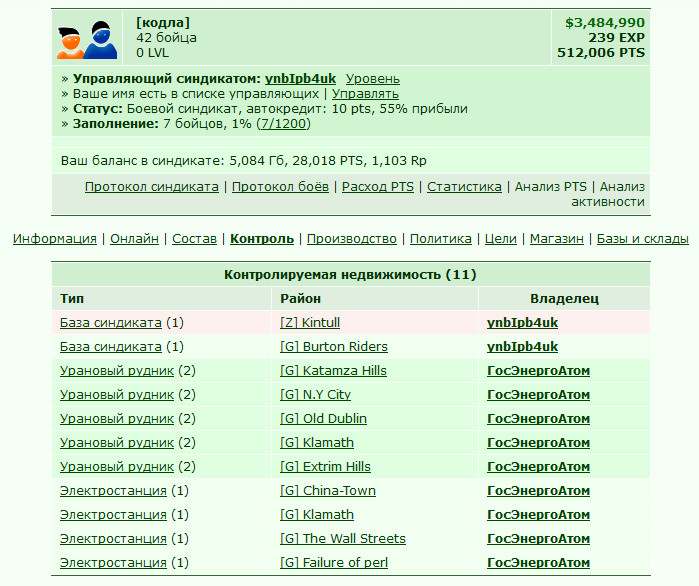Switch to Производство tab
This screenshot has width=699, height=586.
[352, 239]
